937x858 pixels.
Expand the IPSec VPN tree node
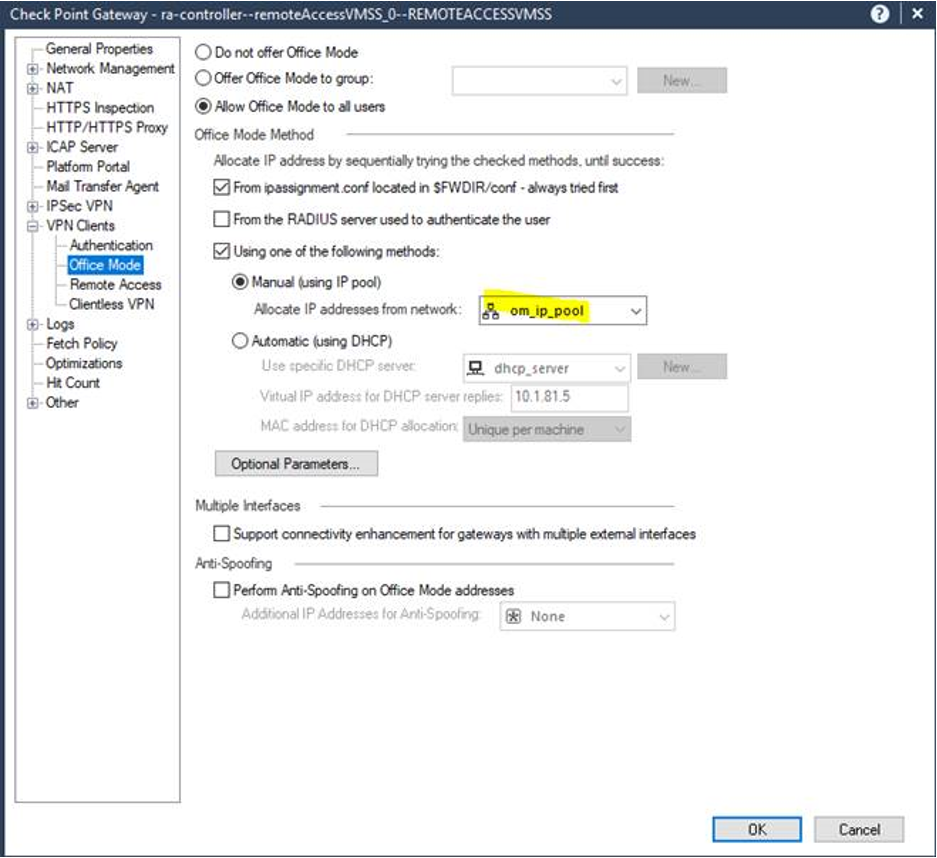tap(33, 207)
